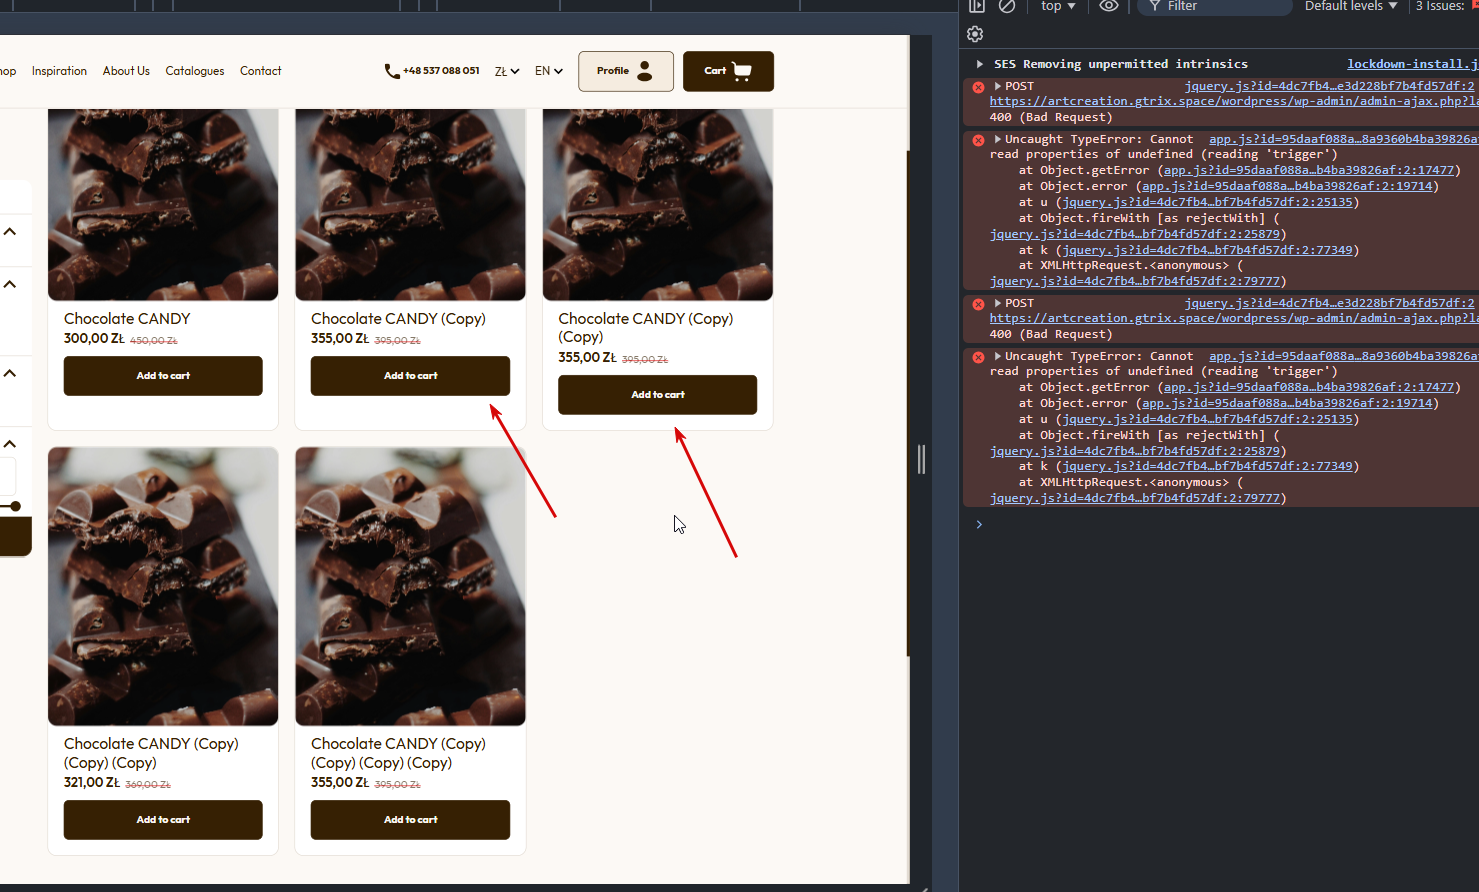Click the DevTools panel divider grip

pos(921,459)
